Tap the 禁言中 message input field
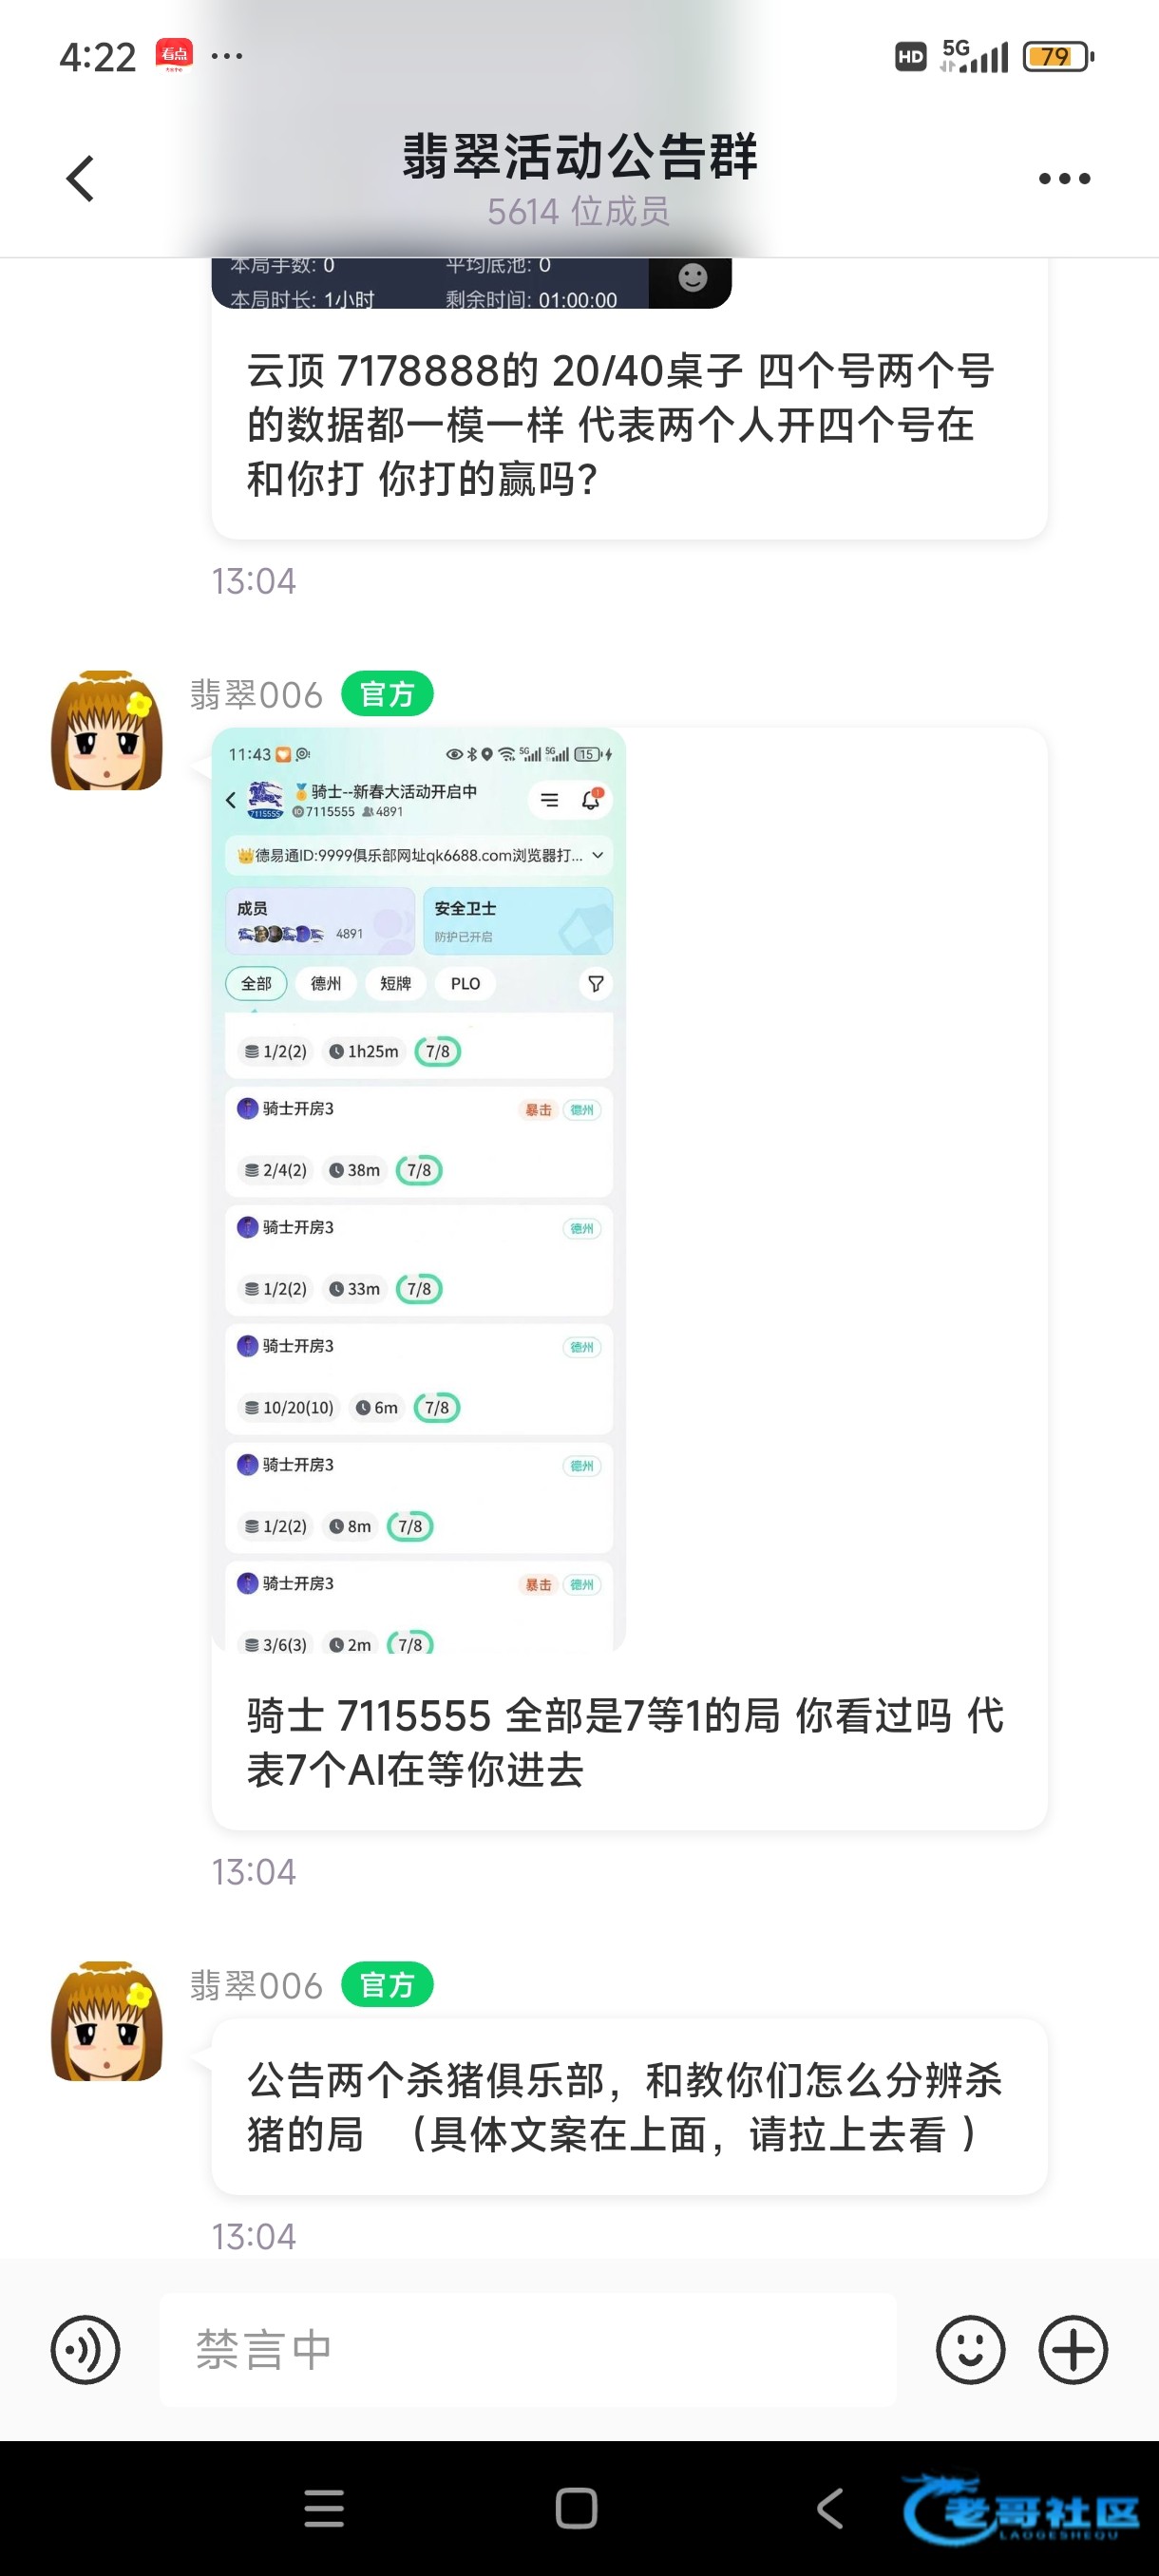1159x2576 pixels. [x=528, y=2349]
